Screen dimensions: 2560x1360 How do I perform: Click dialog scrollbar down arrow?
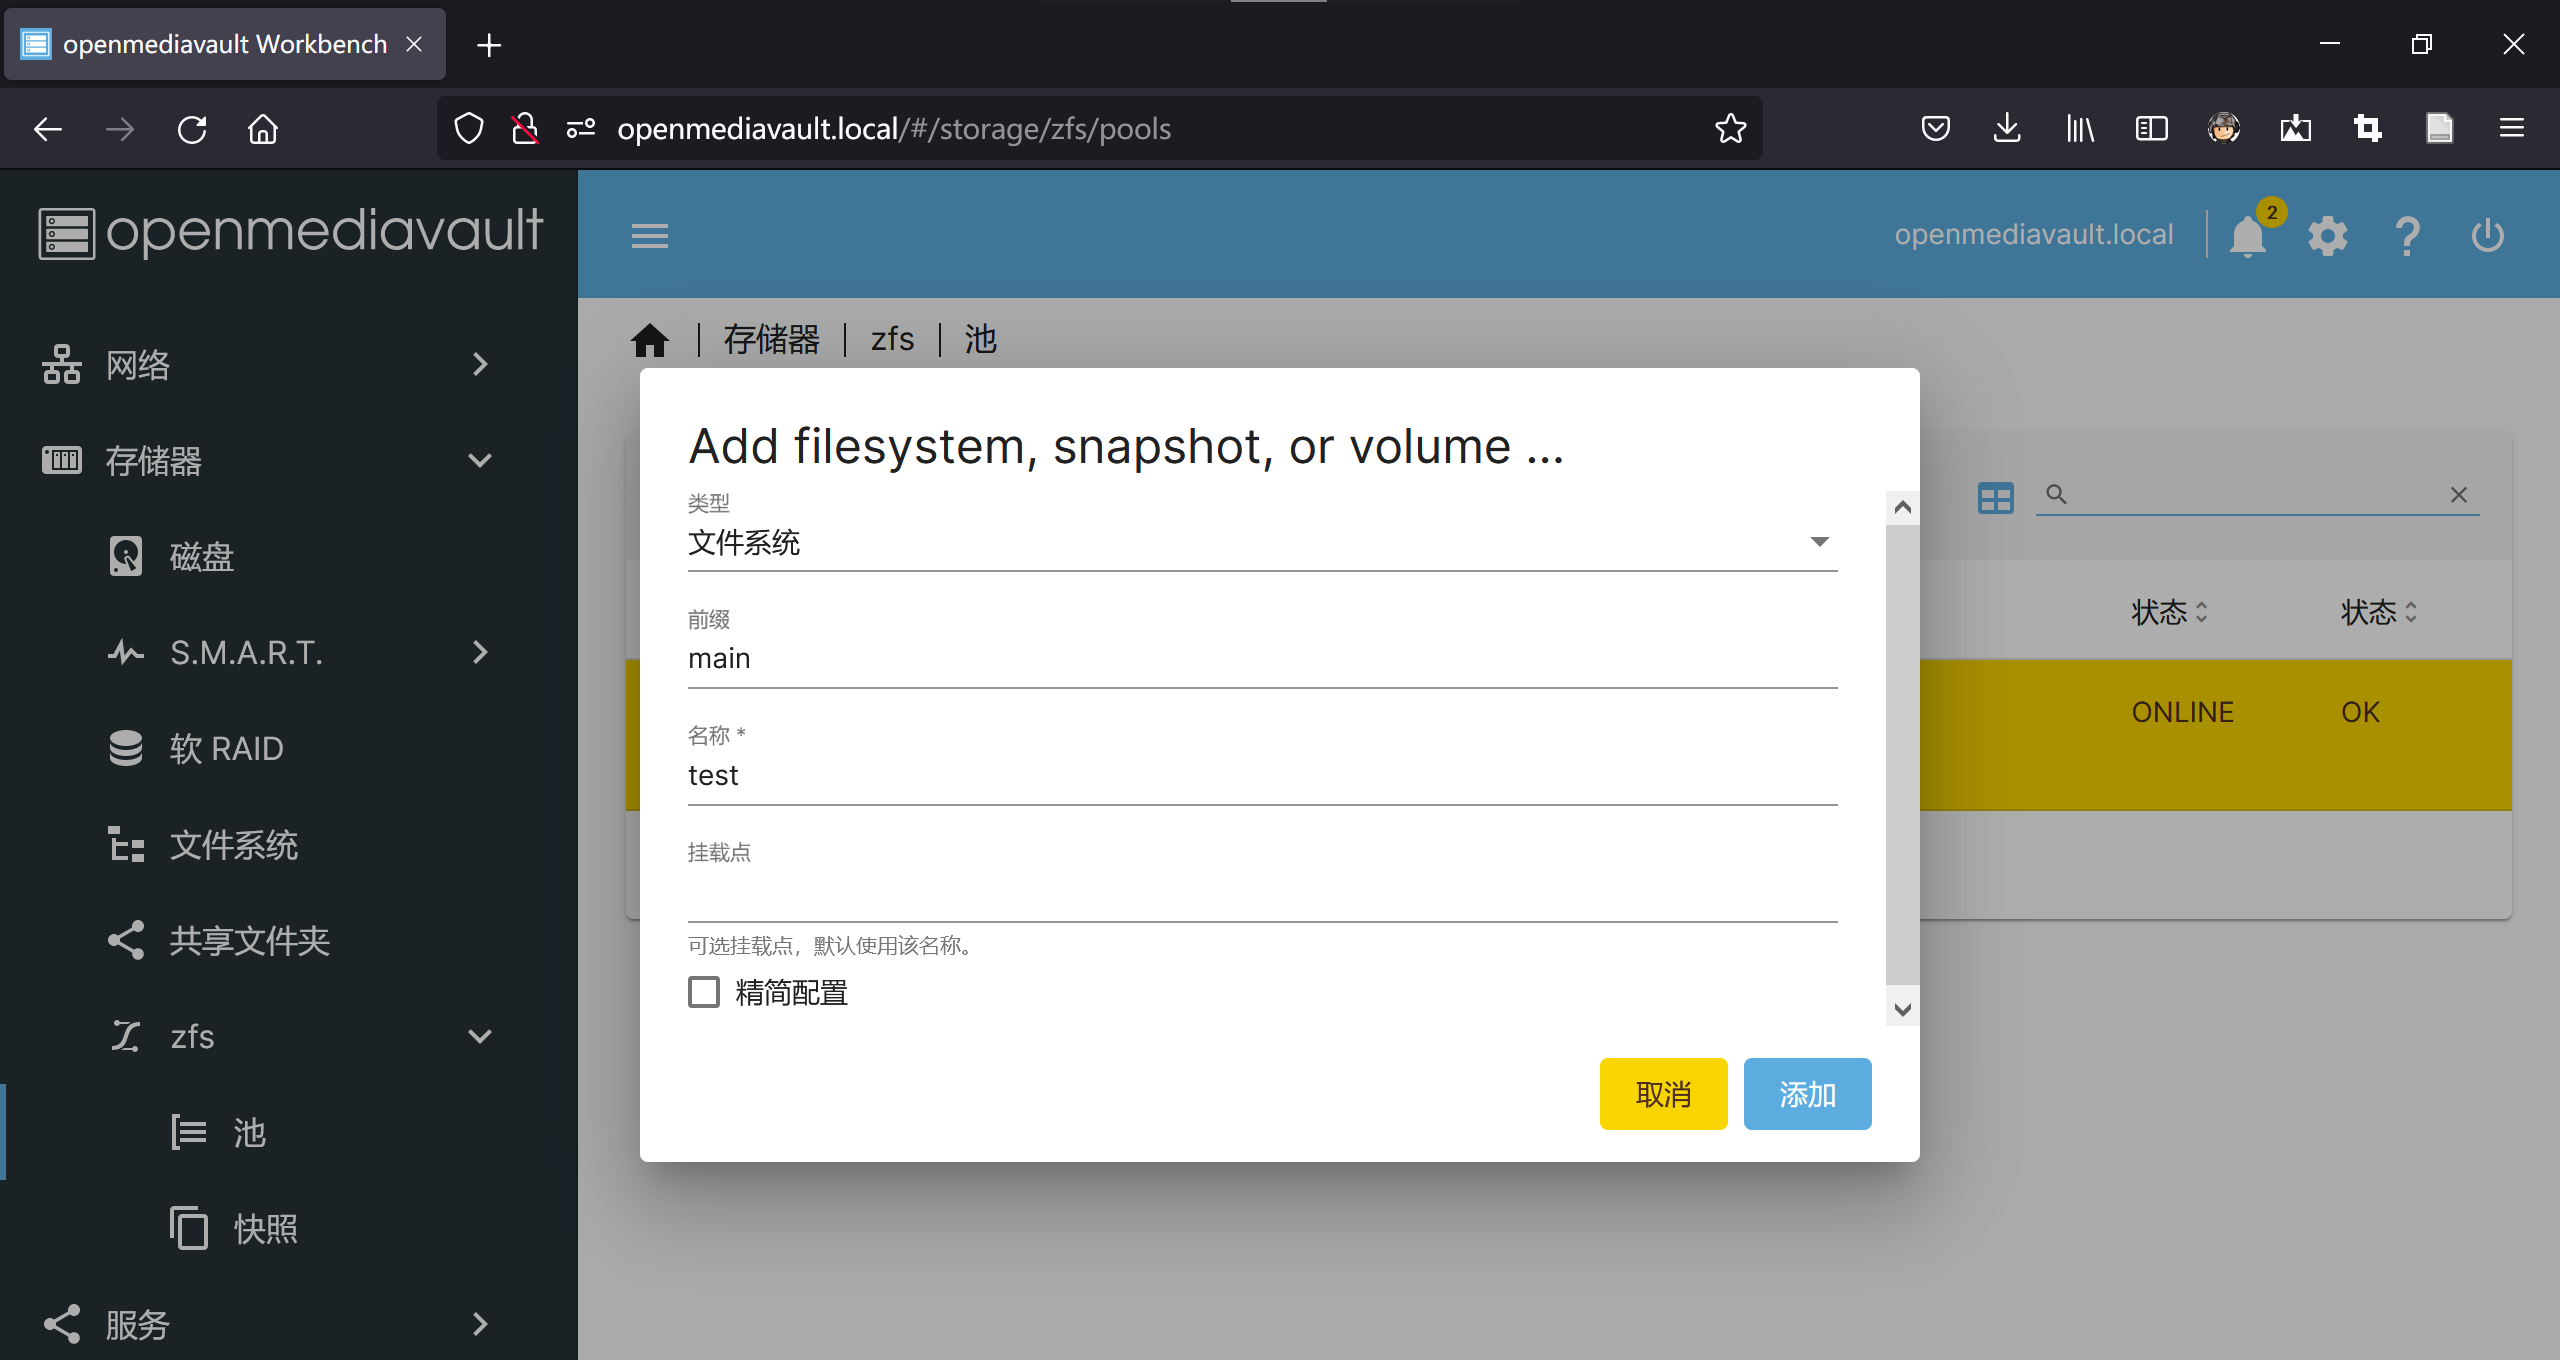[x=1902, y=1009]
